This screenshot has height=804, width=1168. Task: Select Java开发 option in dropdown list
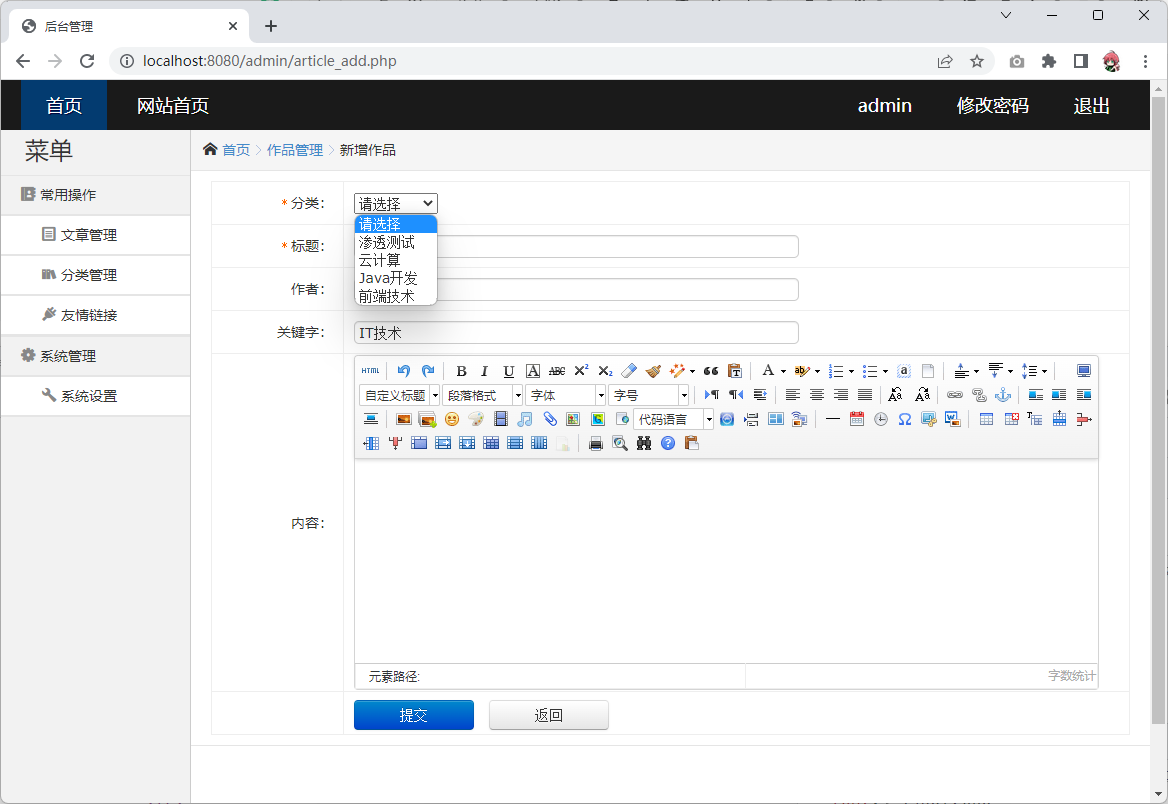pos(388,278)
